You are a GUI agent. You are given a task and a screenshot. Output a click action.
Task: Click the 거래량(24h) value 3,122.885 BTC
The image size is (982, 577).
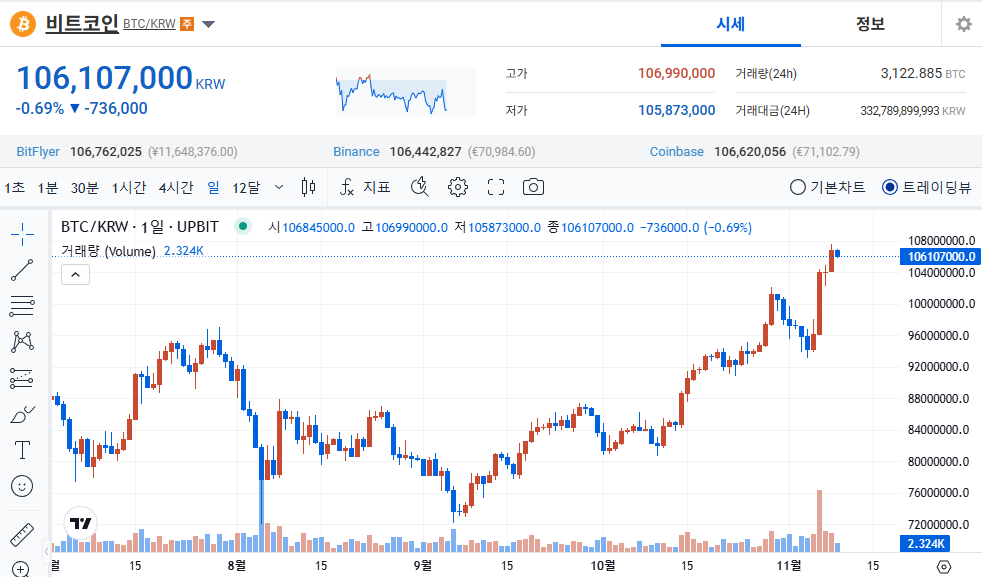click(x=923, y=73)
